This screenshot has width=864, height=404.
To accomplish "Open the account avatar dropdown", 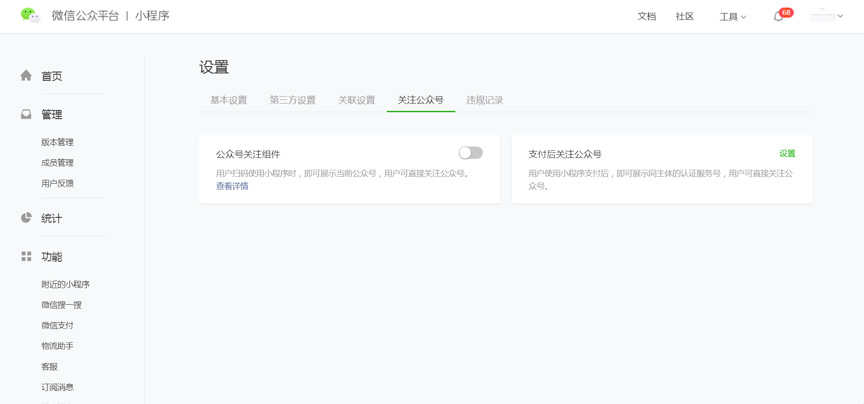I will tap(826, 16).
